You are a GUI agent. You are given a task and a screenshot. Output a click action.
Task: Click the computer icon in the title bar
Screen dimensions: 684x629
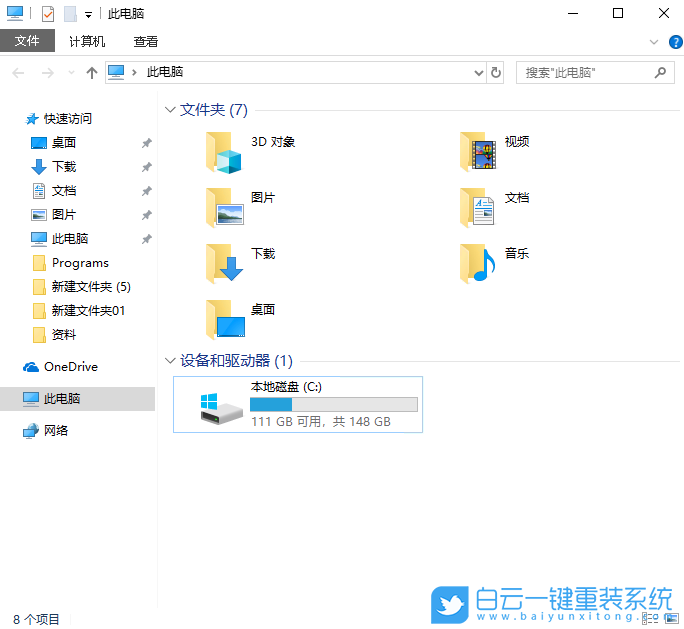click(x=15, y=13)
